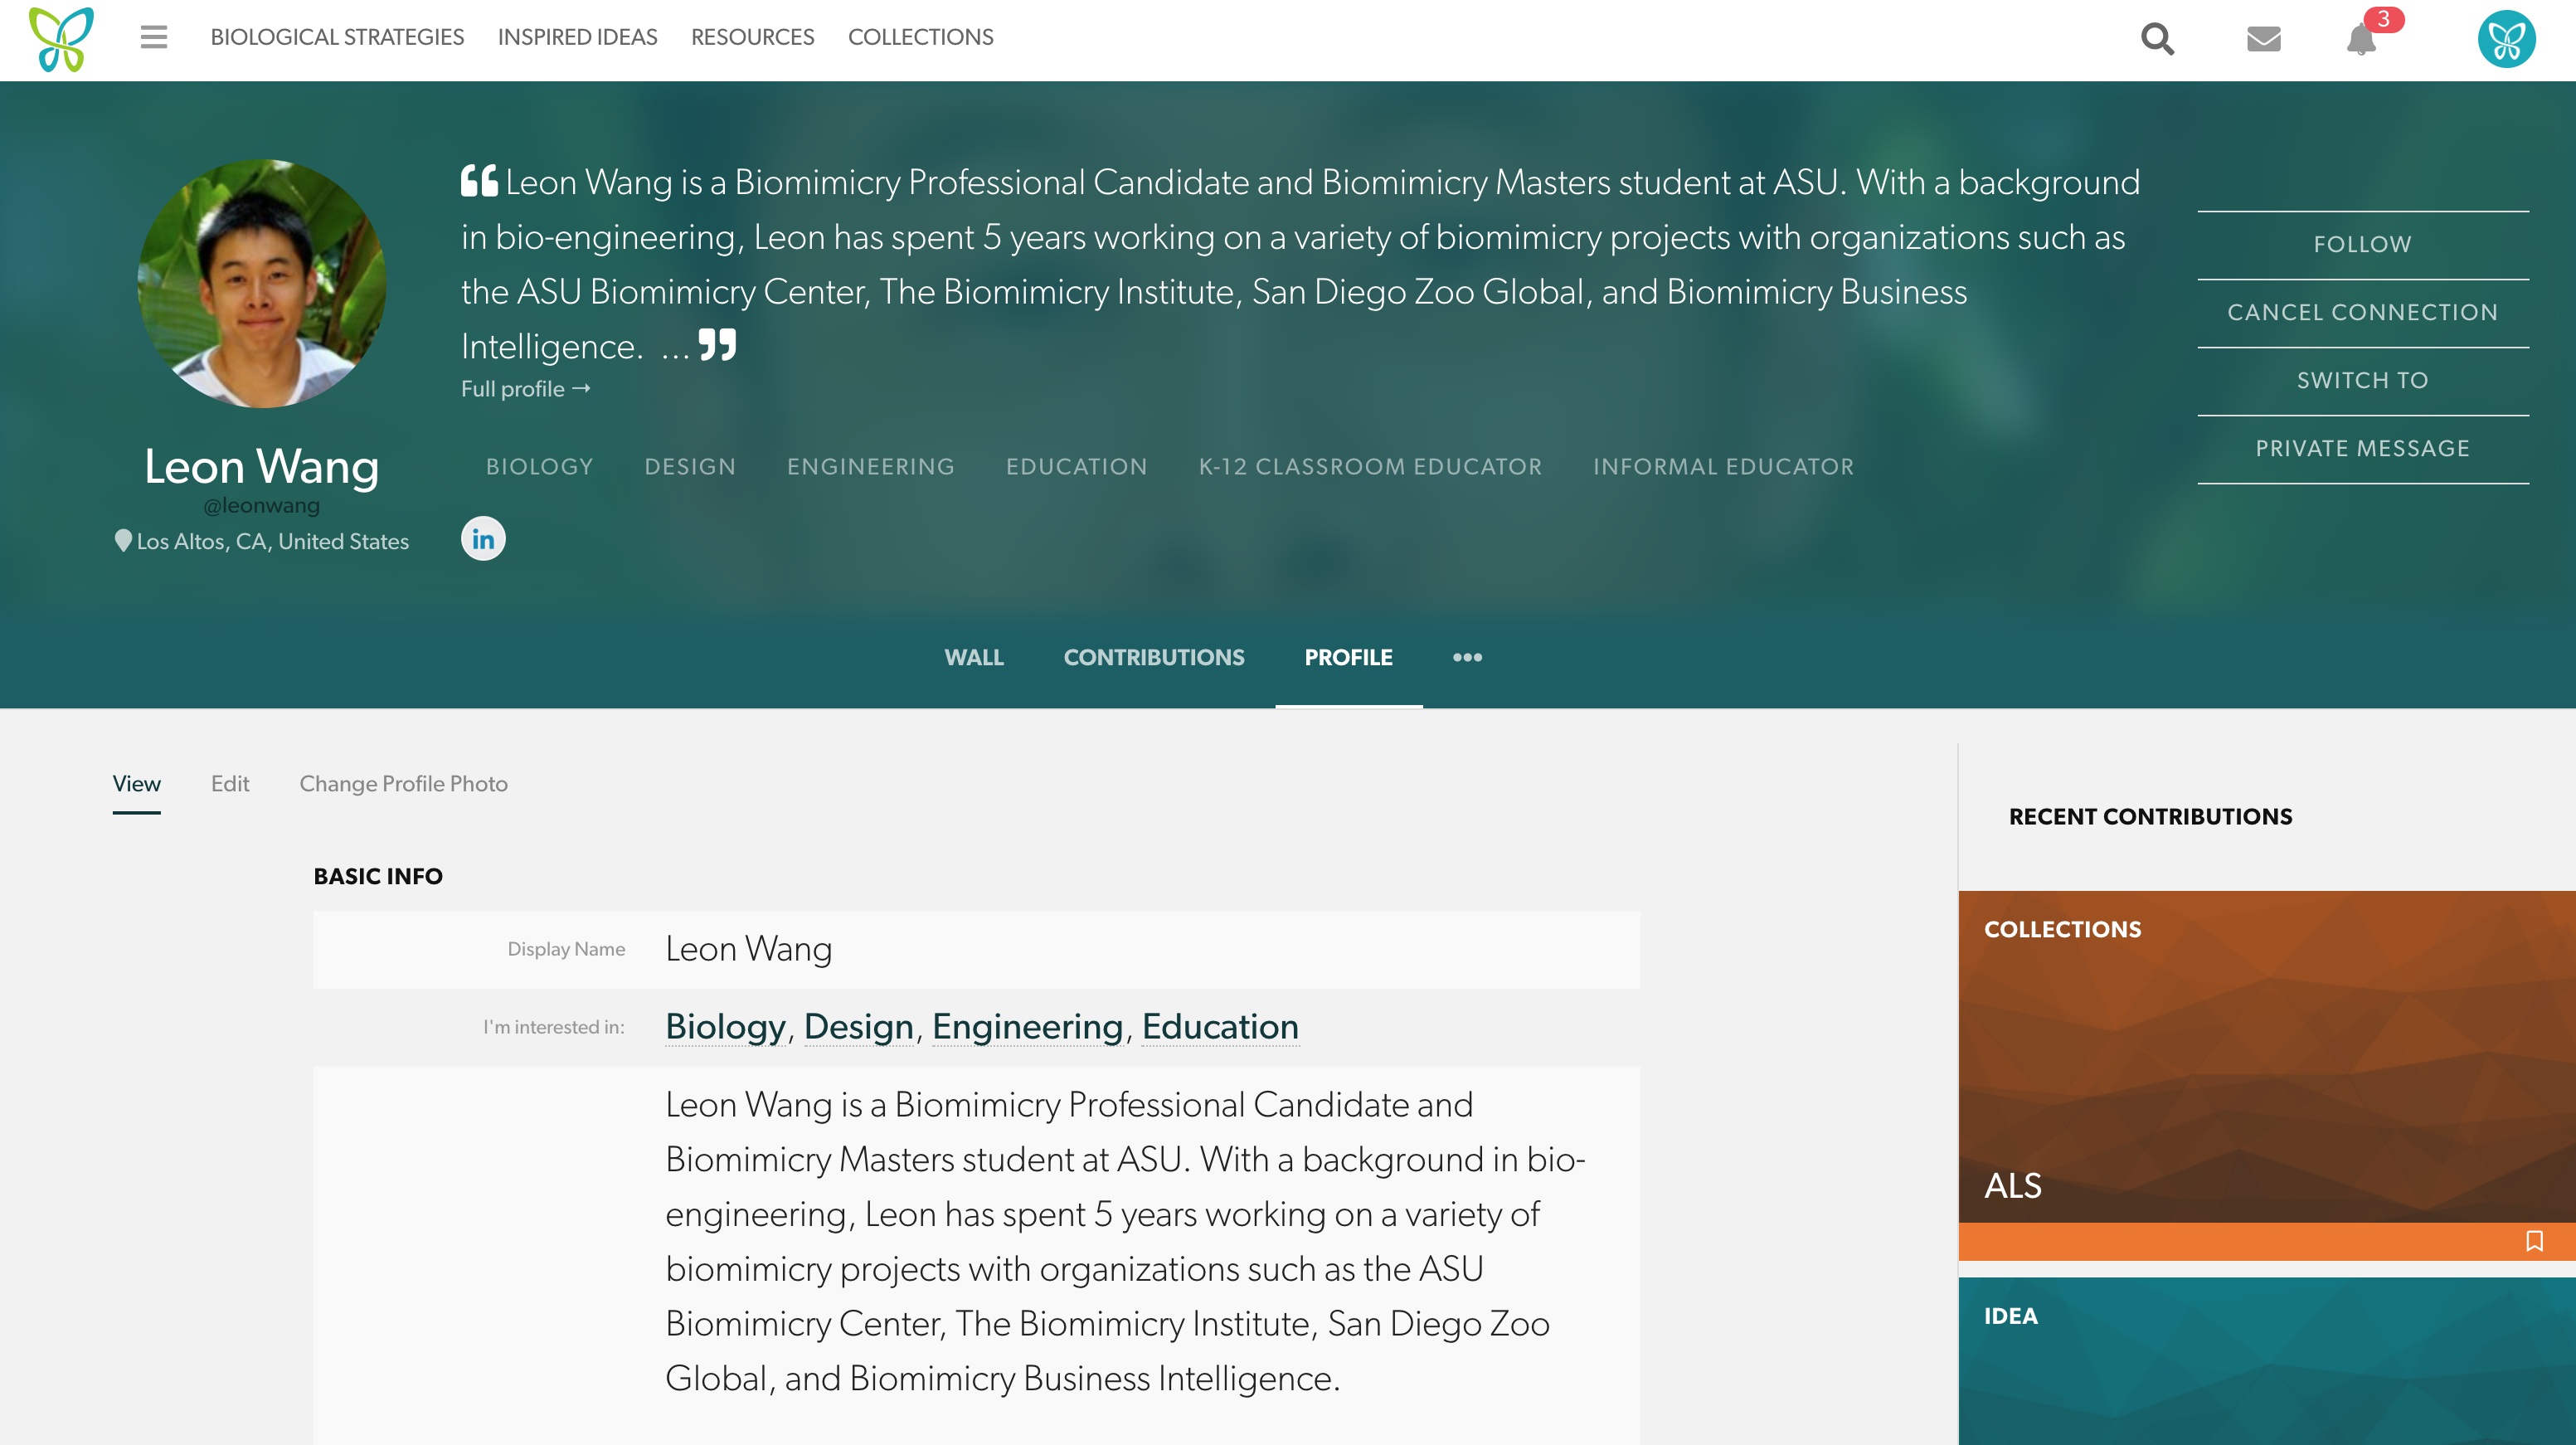Click Informal Educator tag
The width and height of the screenshot is (2576, 1445).
click(x=1723, y=467)
